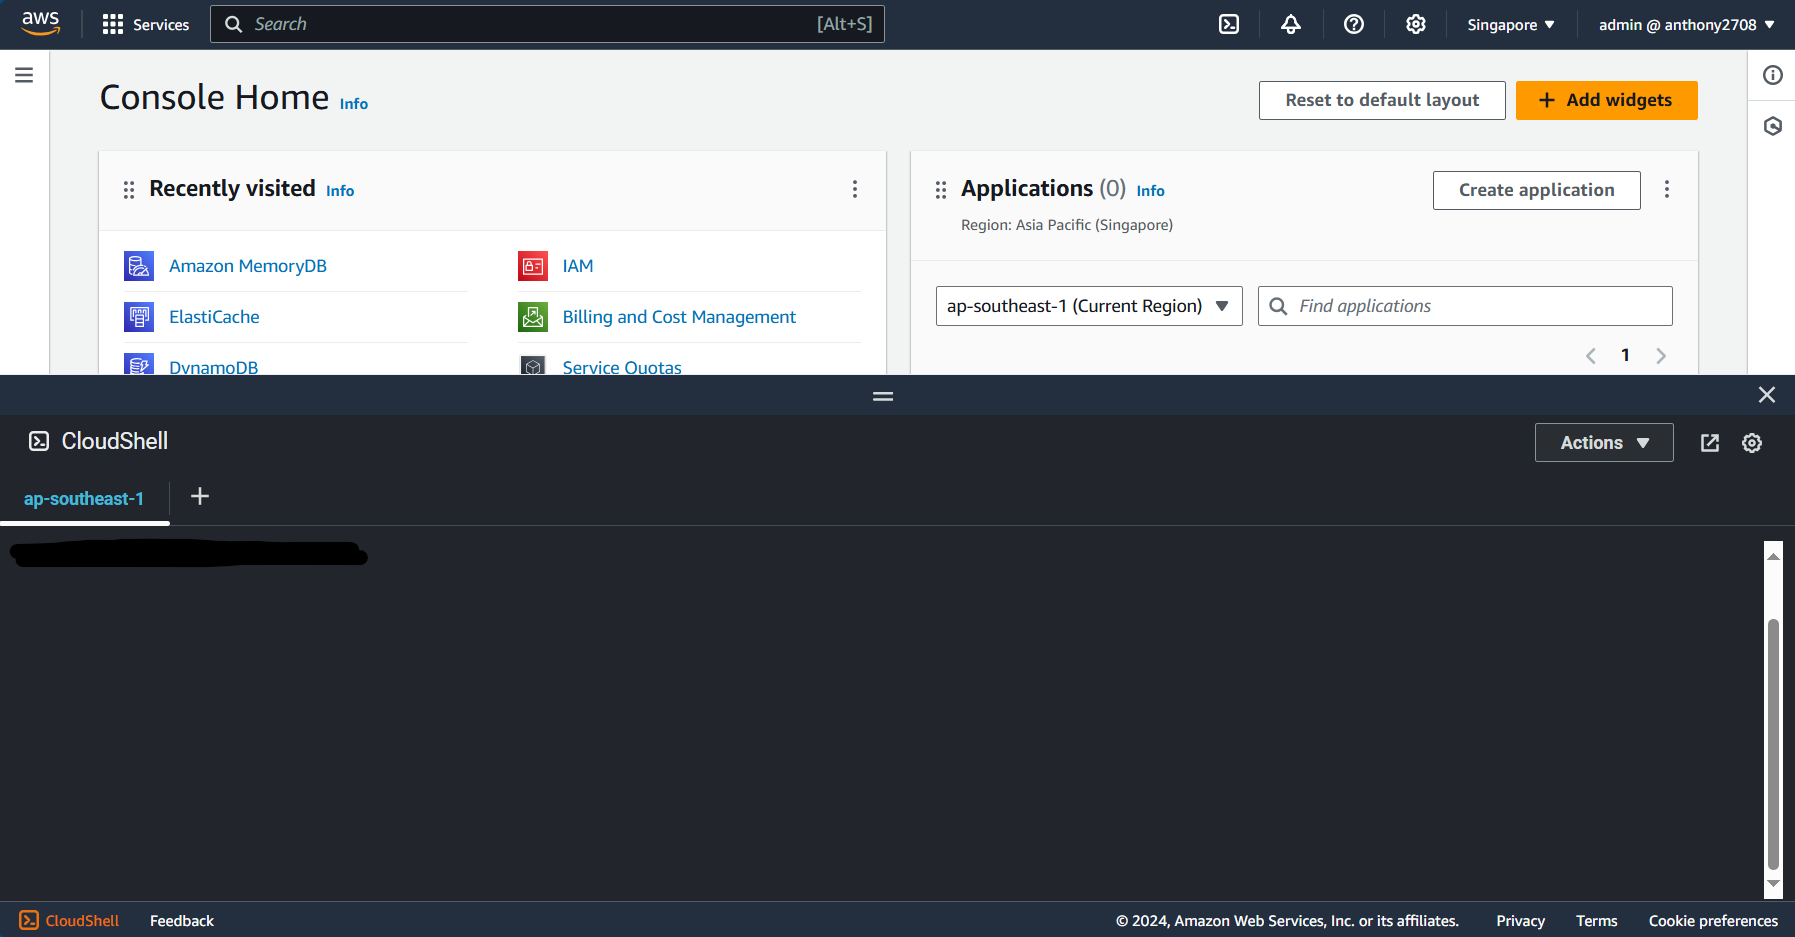Open the Recently visited widget options menu
This screenshot has height=937, width=1795.
[x=855, y=189]
